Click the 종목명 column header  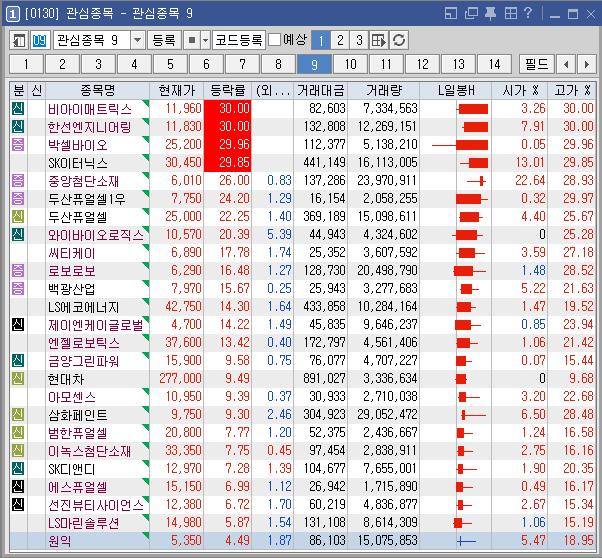coord(98,91)
